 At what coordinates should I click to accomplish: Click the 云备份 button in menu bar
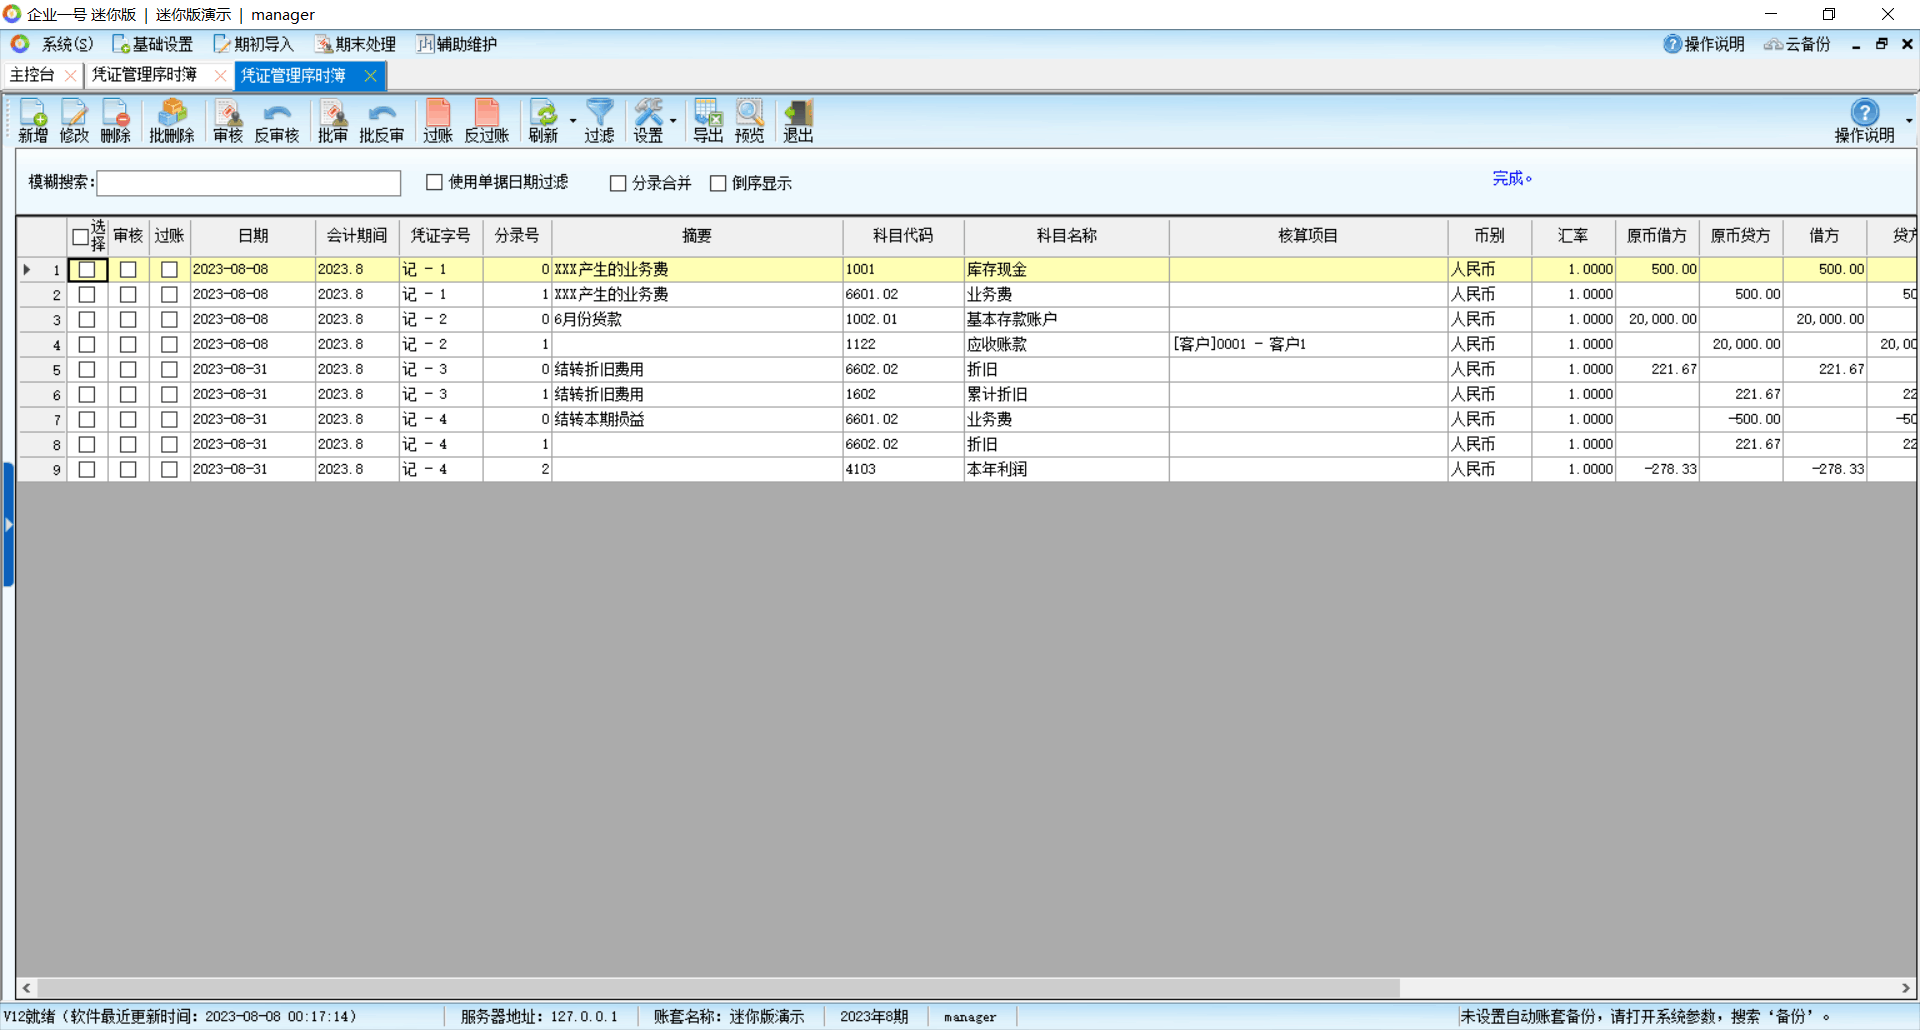coord(1797,44)
